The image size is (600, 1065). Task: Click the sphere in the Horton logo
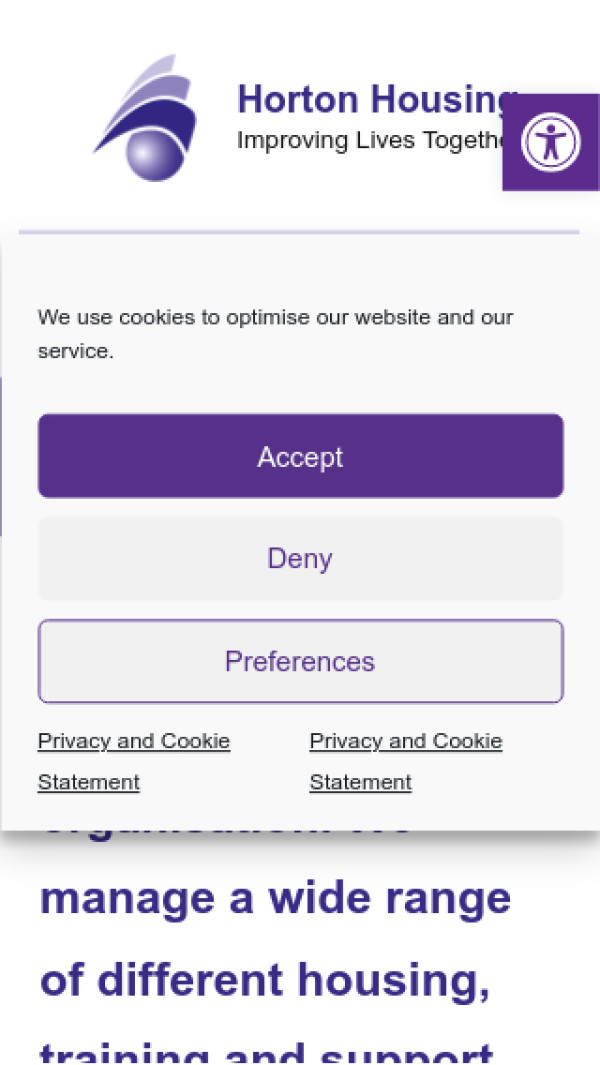[x=150, y=154]
